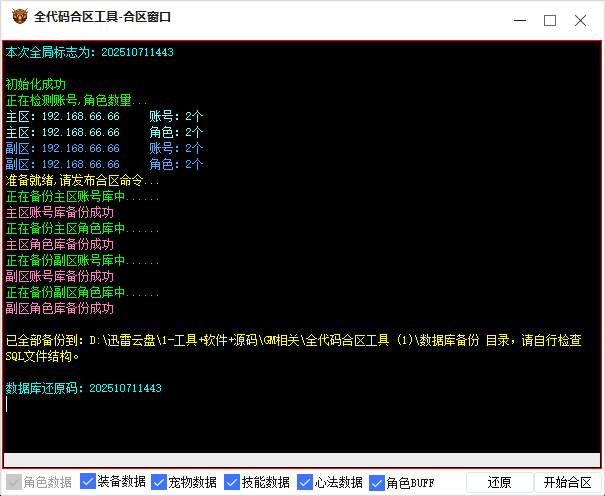Click the 本次全局标志为 line in the console
The image size is (605, 496).
90,52
